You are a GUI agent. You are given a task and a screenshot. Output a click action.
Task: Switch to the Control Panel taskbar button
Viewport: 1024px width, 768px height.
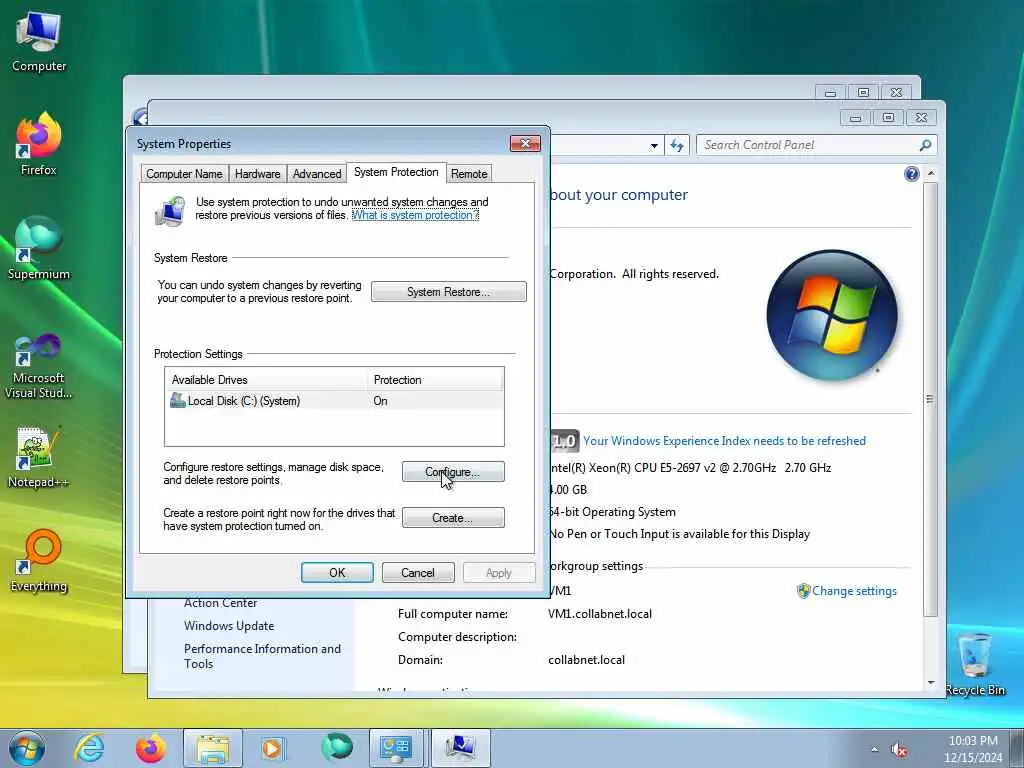(396, 748)
